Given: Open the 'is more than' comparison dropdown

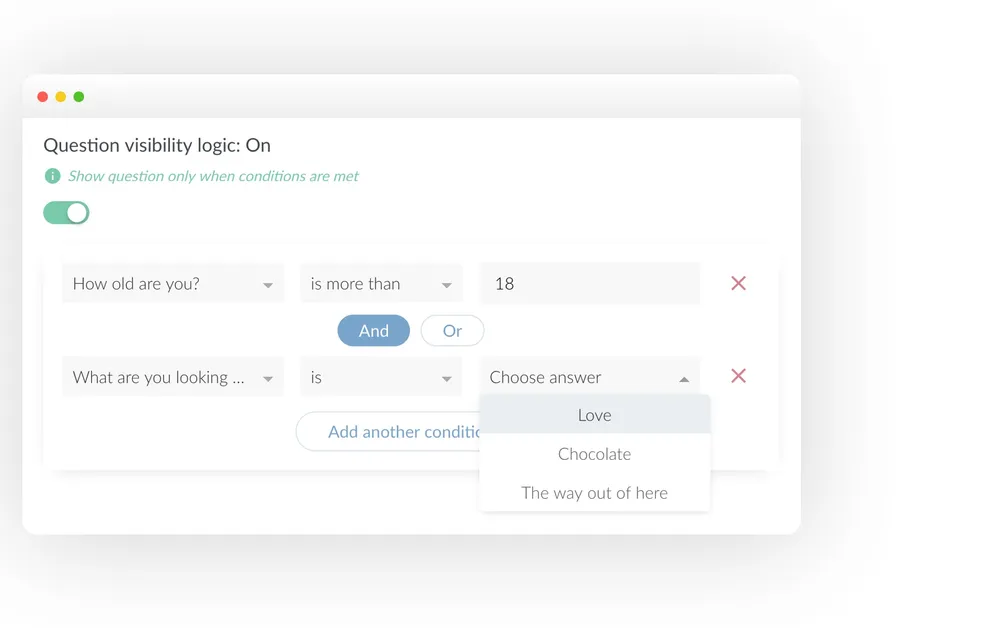Looking at the screenshot, I should (381, 283).
